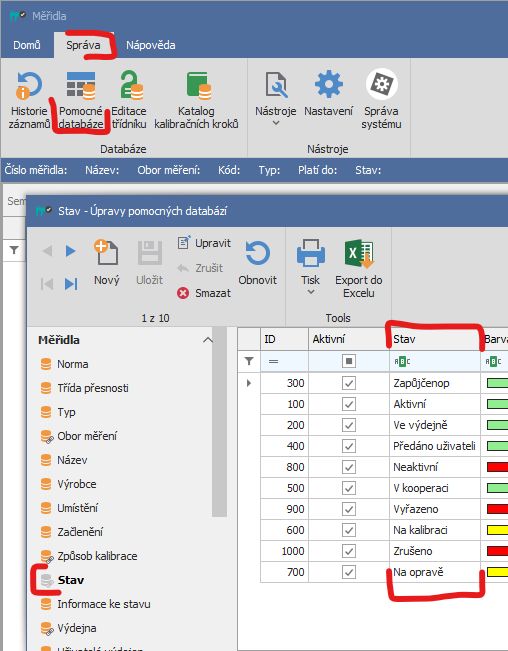Export table via Export do Excelu
Image resolution: width=508 pixels, height=651 pixels.
click(359, 268)
